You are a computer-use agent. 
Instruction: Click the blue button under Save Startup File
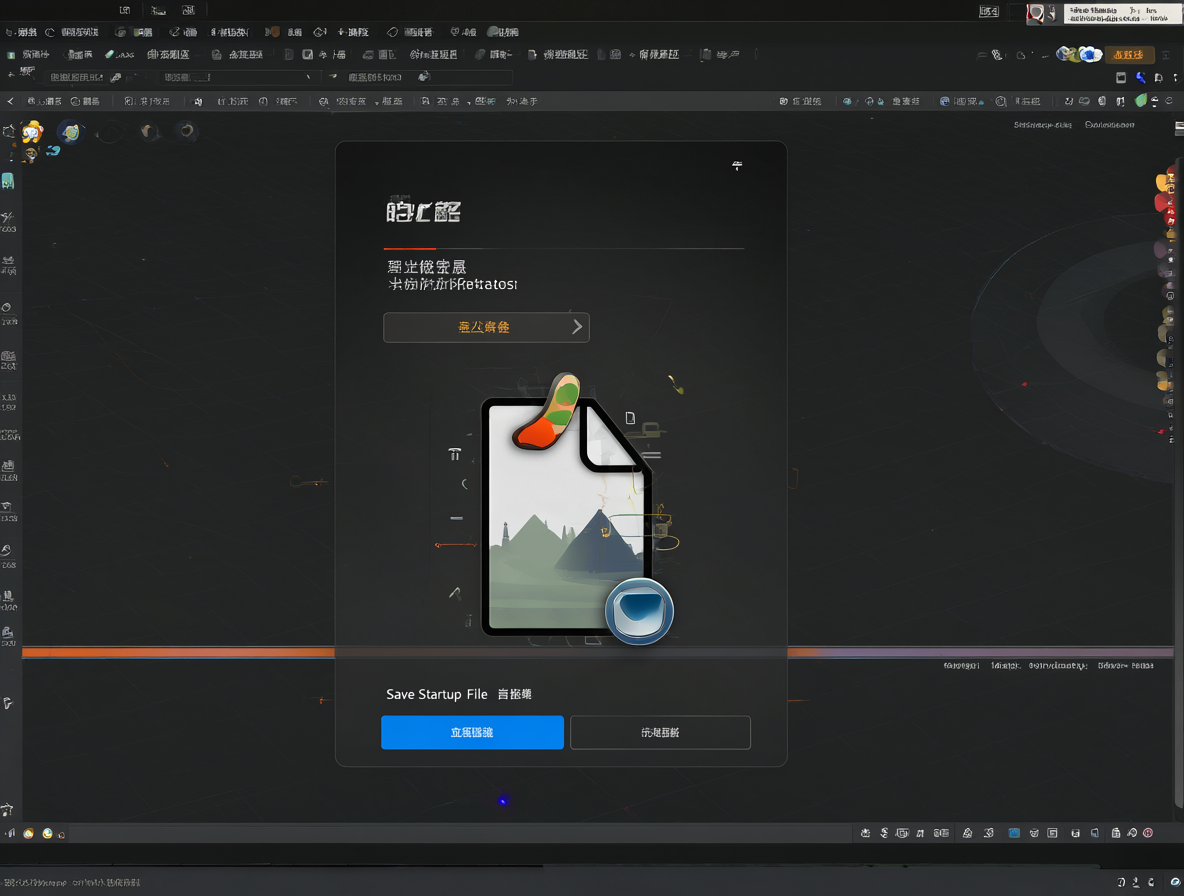pyautogui.click(x=472, y=732)
